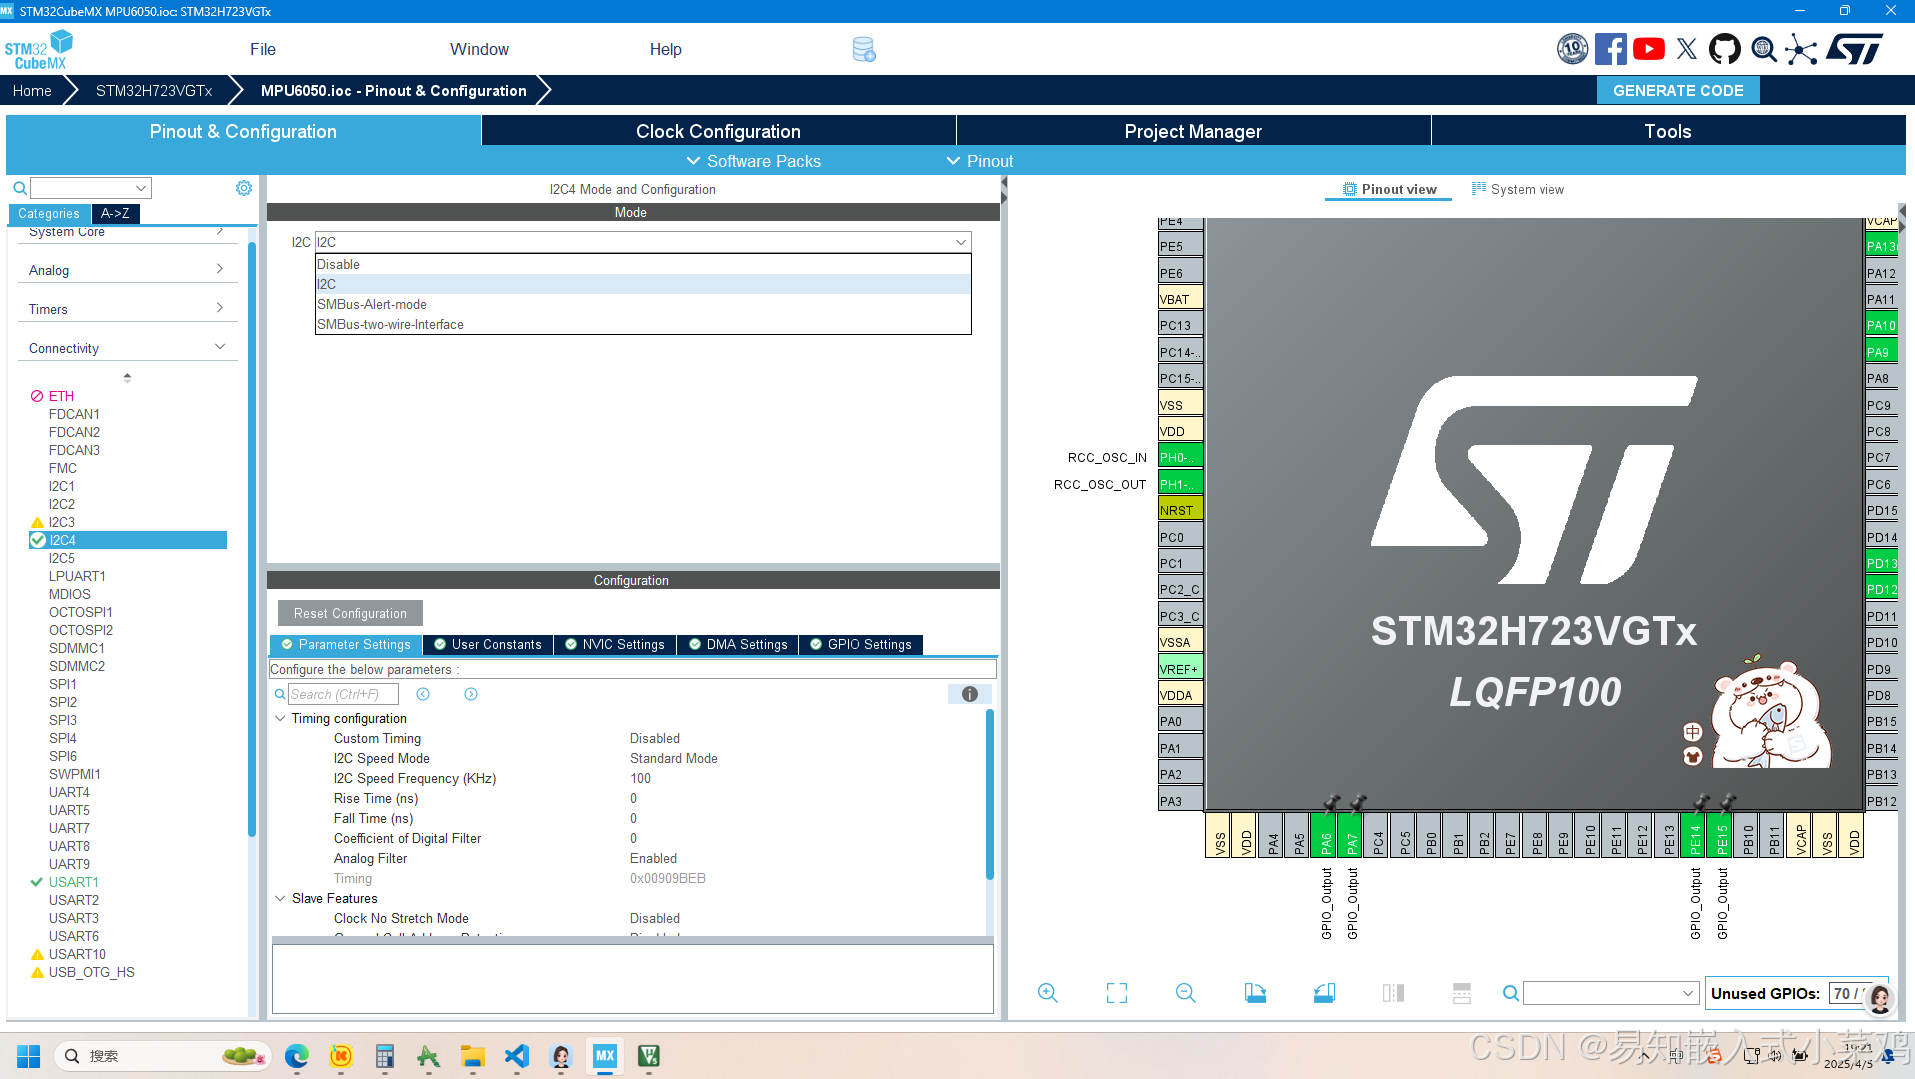Screen dimensions: 1915x1079
Task: Open the Help menu
Action: click(x=665, y=49)
